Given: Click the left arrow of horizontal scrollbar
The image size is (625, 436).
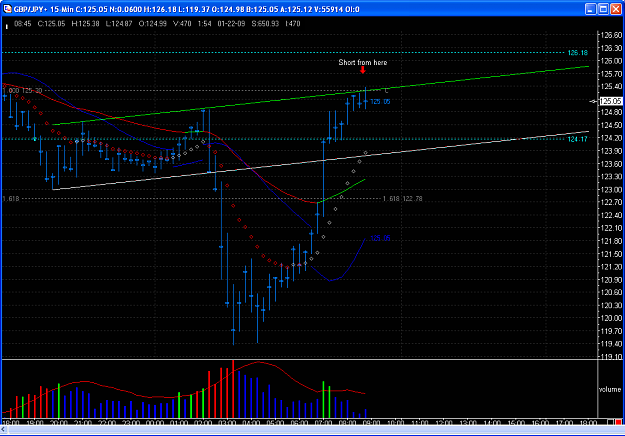Looking at the screenshot, I should click(x=4, y=430).
